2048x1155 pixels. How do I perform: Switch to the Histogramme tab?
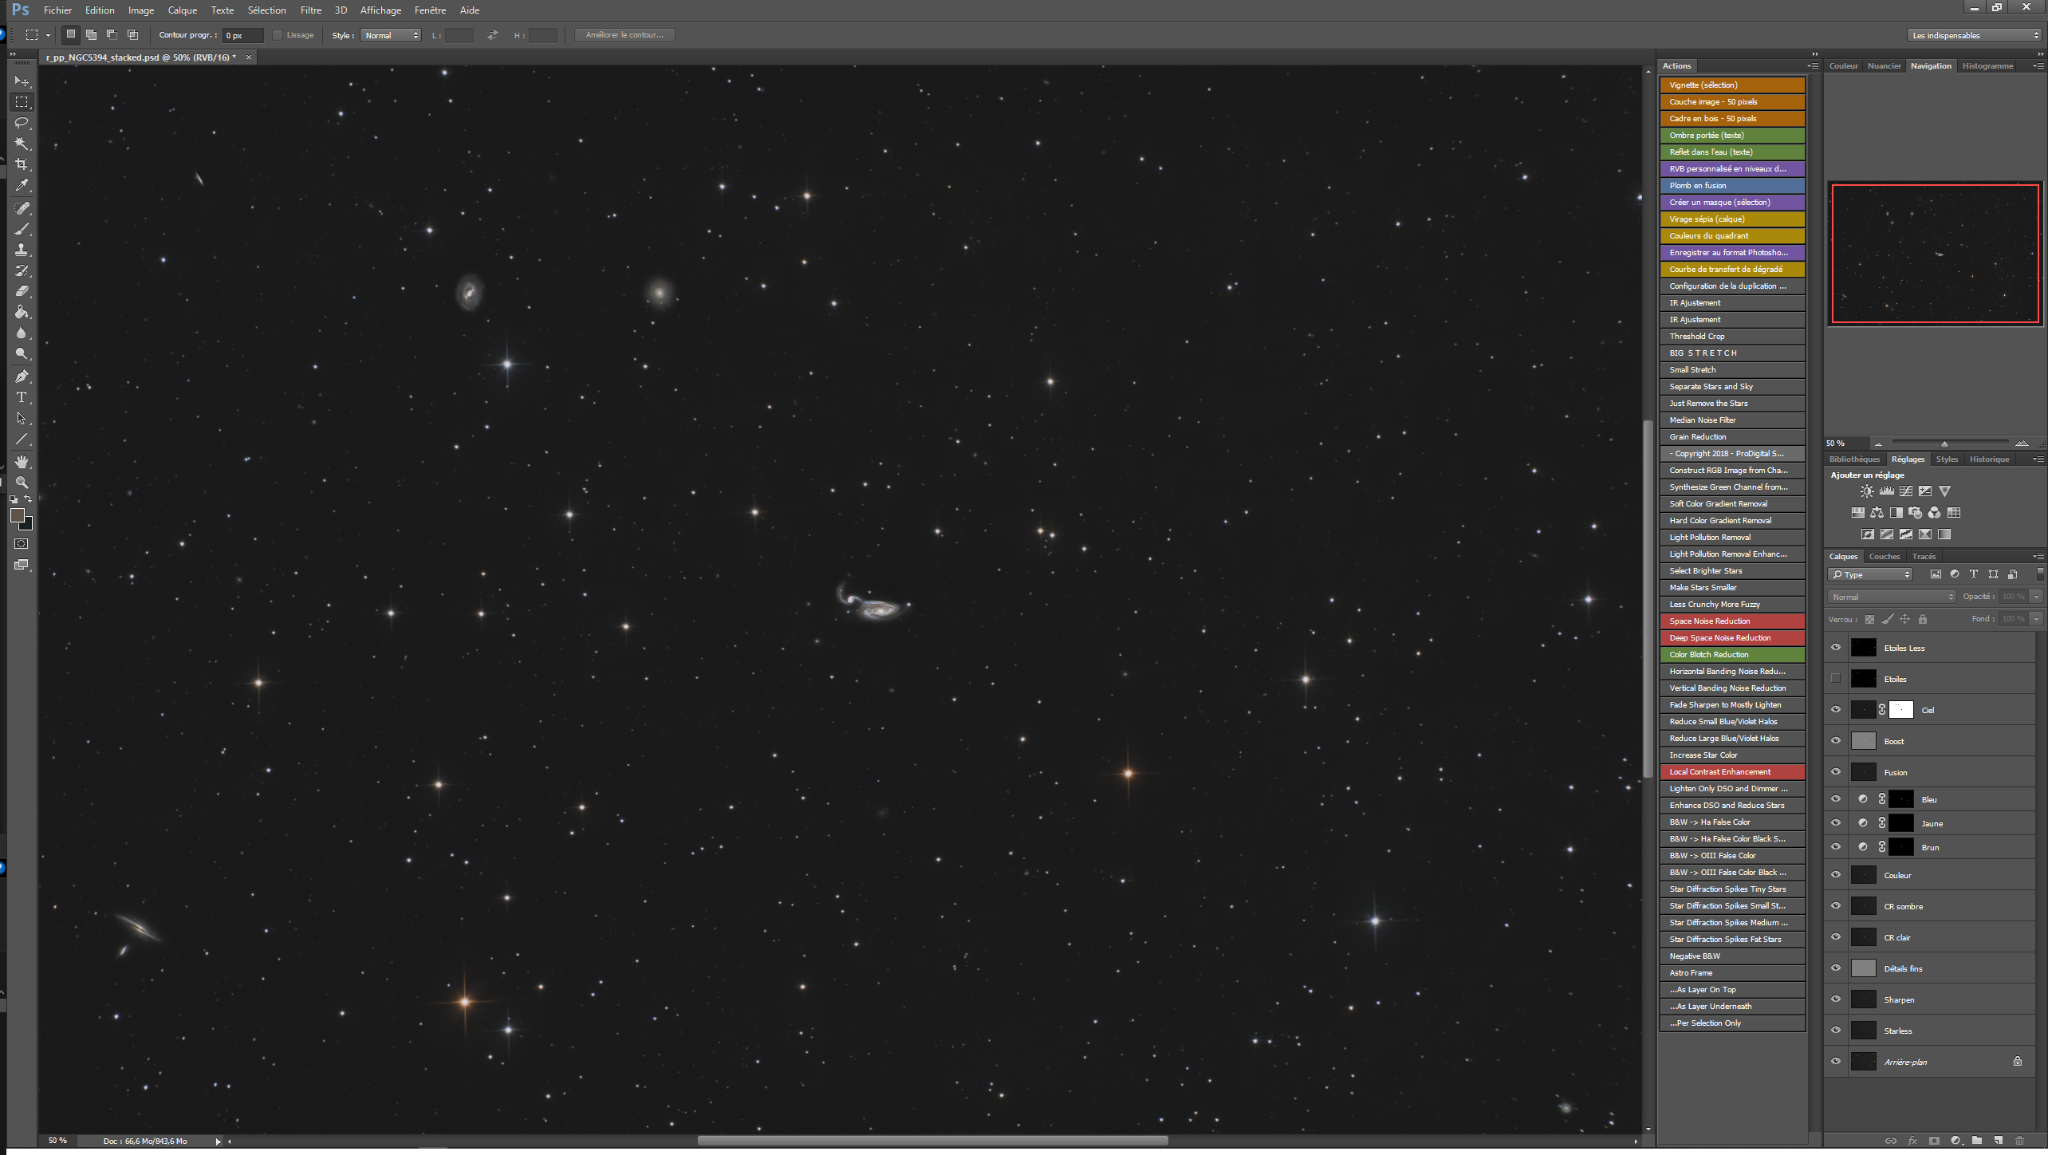[x=1987, y=66]
